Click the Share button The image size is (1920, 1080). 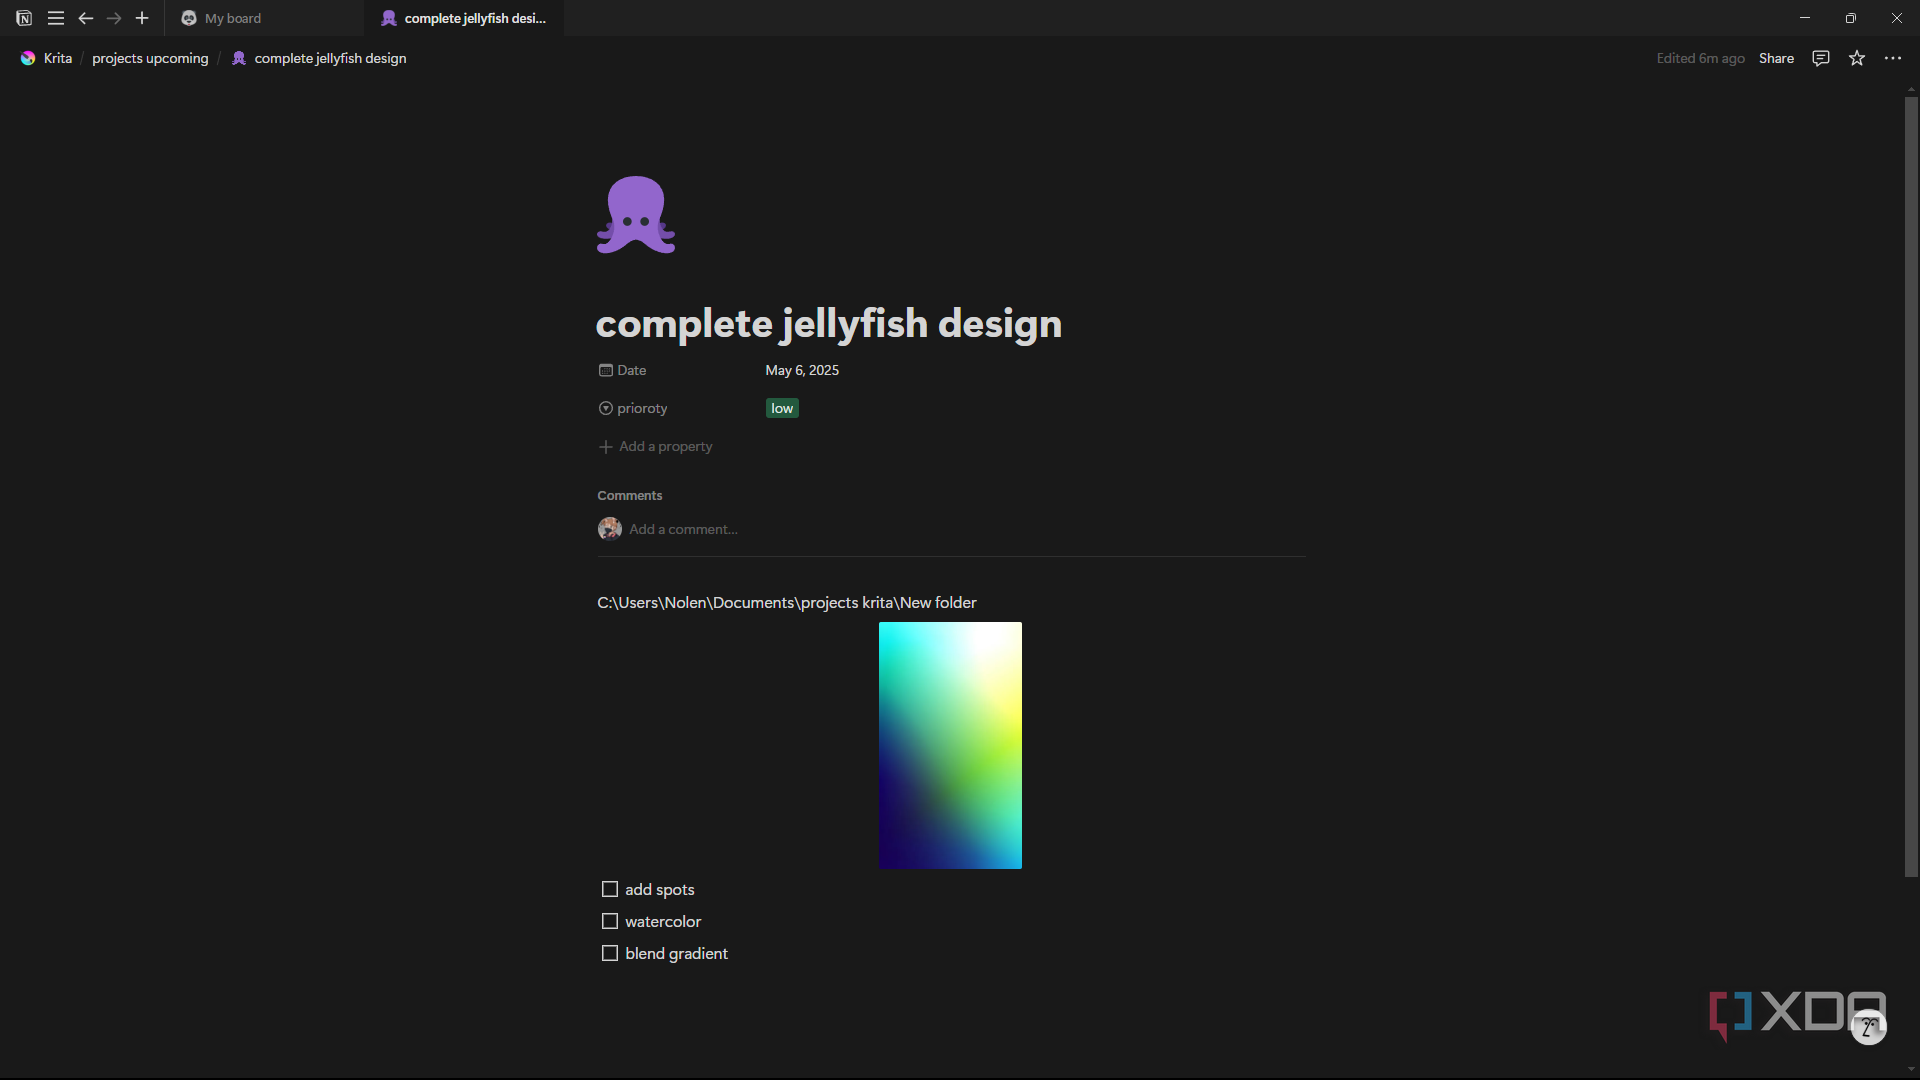click(x=1776, y=58)
